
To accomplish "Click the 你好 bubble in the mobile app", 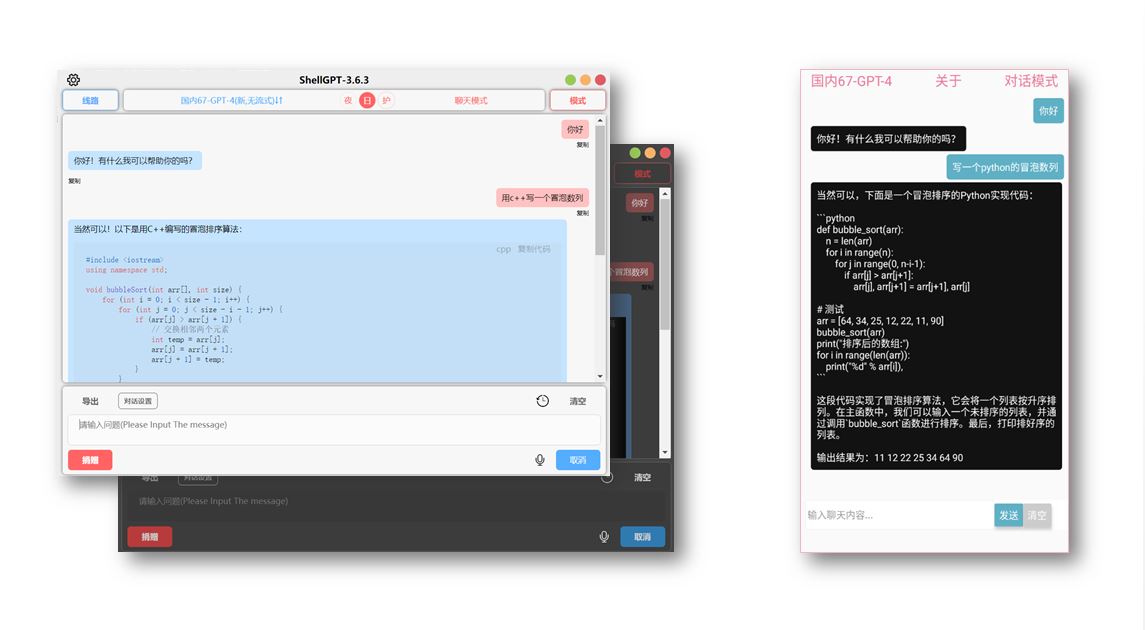I will pos(1049,111).
